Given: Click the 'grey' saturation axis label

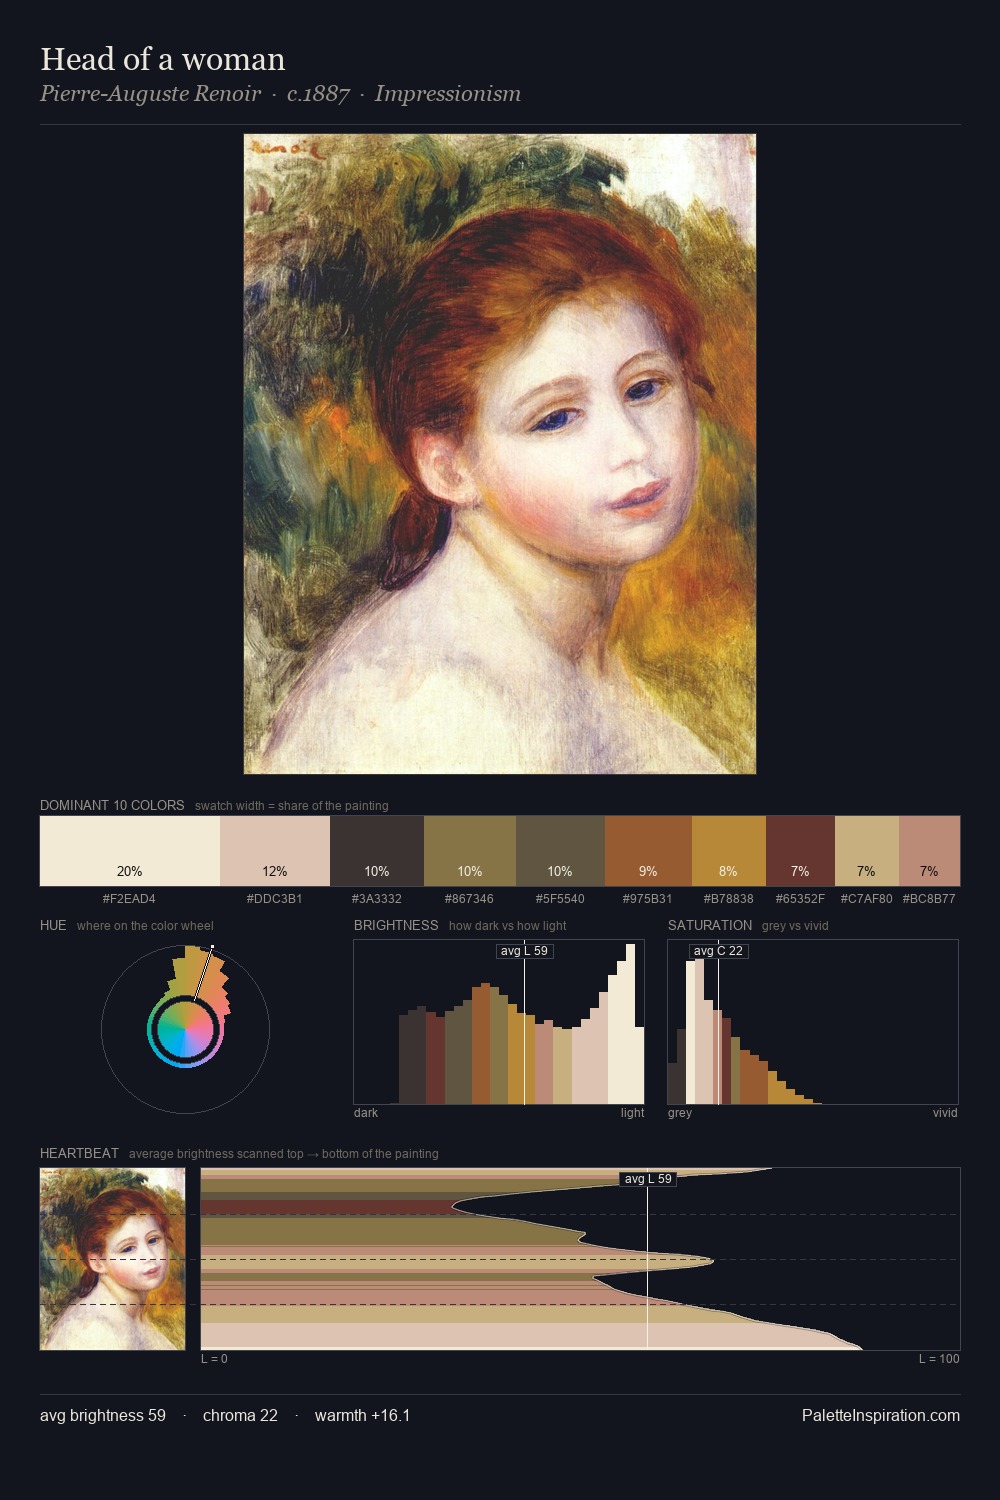Looking at the screenshot, I should pos(680,1113).
